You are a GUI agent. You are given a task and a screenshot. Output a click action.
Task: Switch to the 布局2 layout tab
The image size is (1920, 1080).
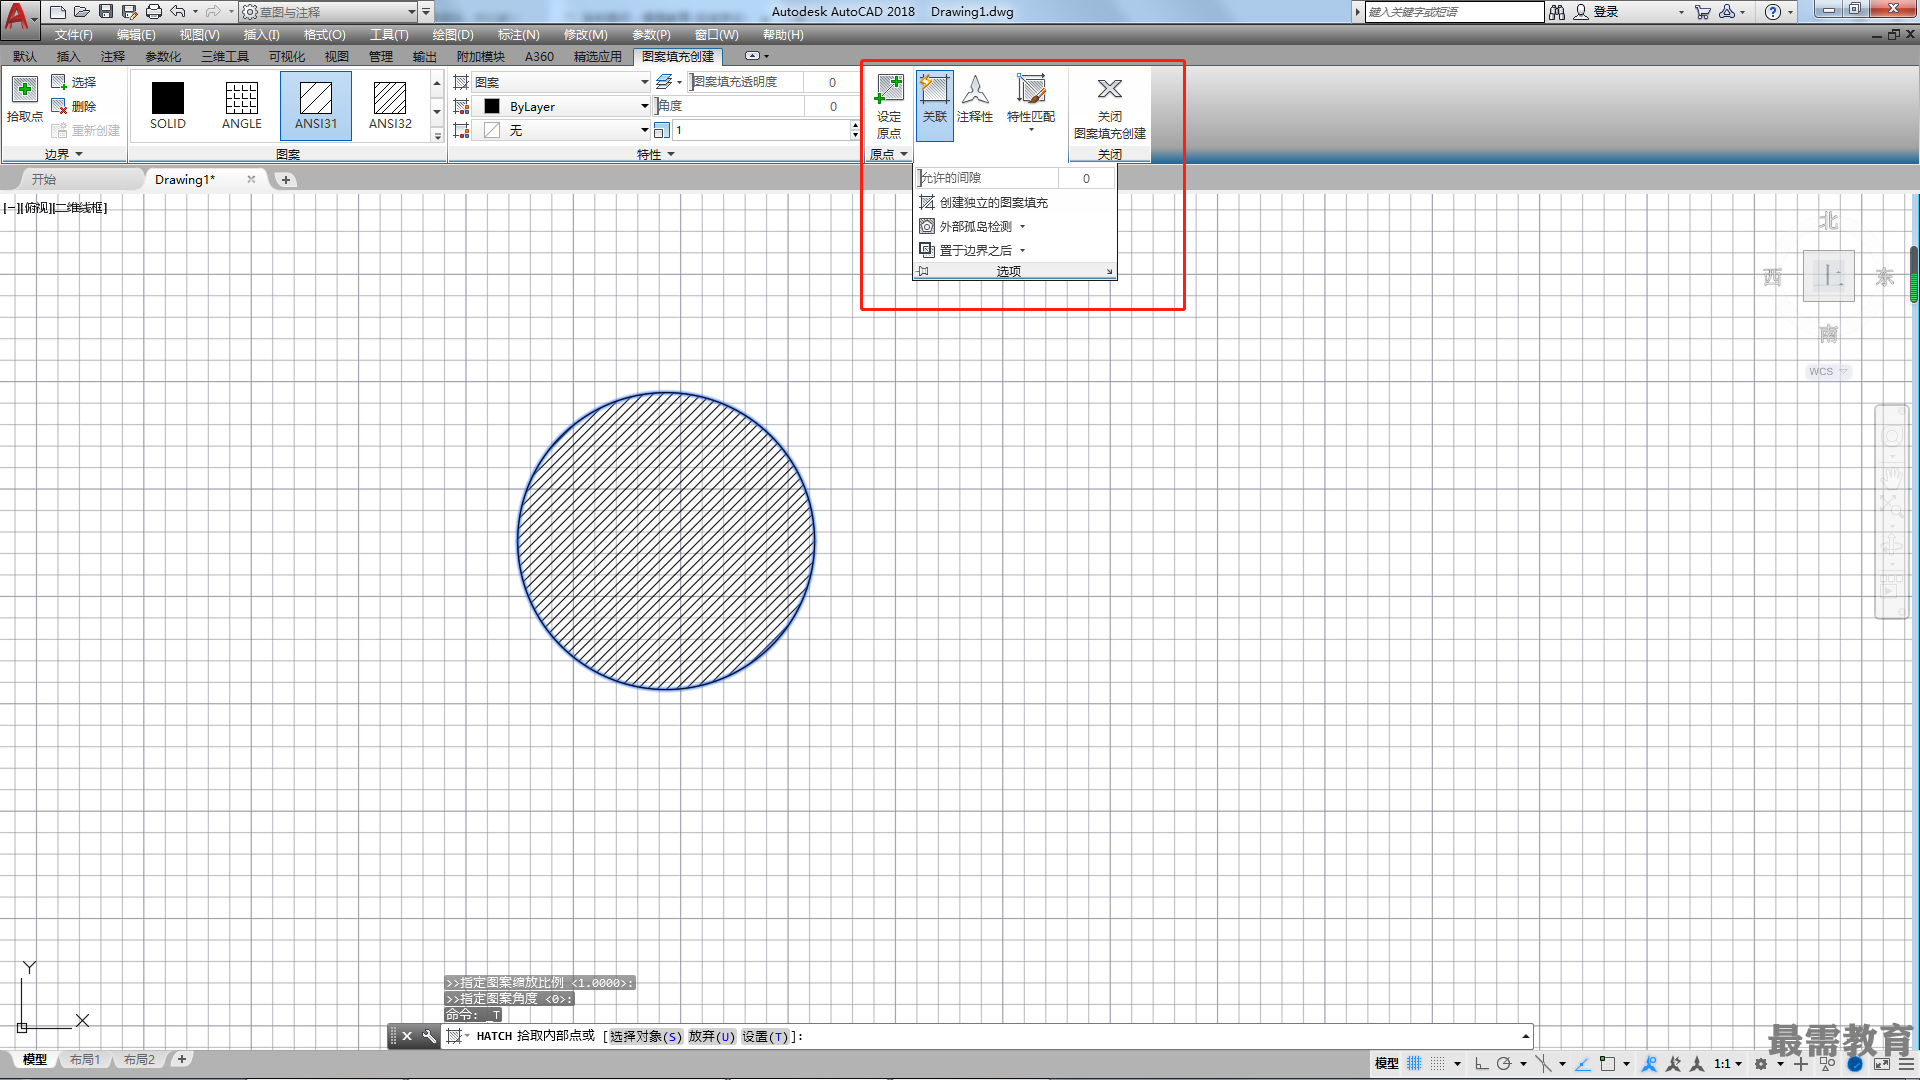[x=139, y=1060]
